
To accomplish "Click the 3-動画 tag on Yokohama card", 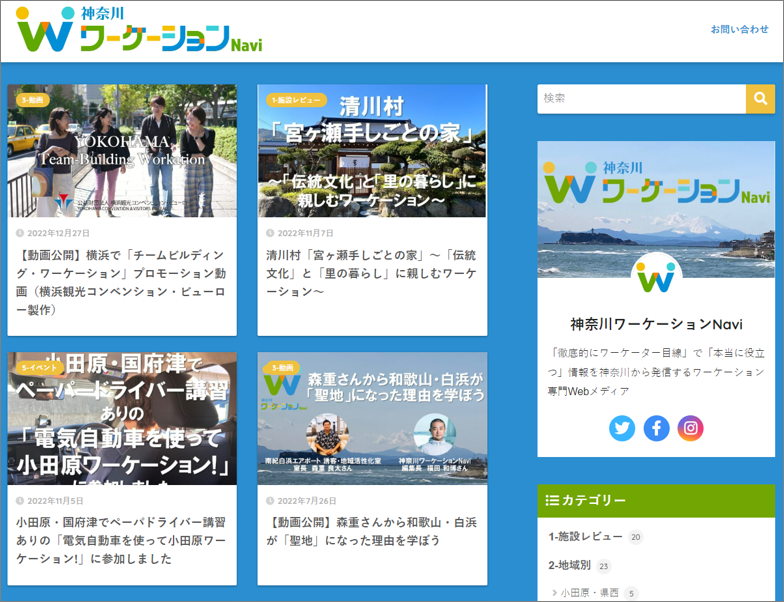I will pyautogui.click(x=32, y=100).
